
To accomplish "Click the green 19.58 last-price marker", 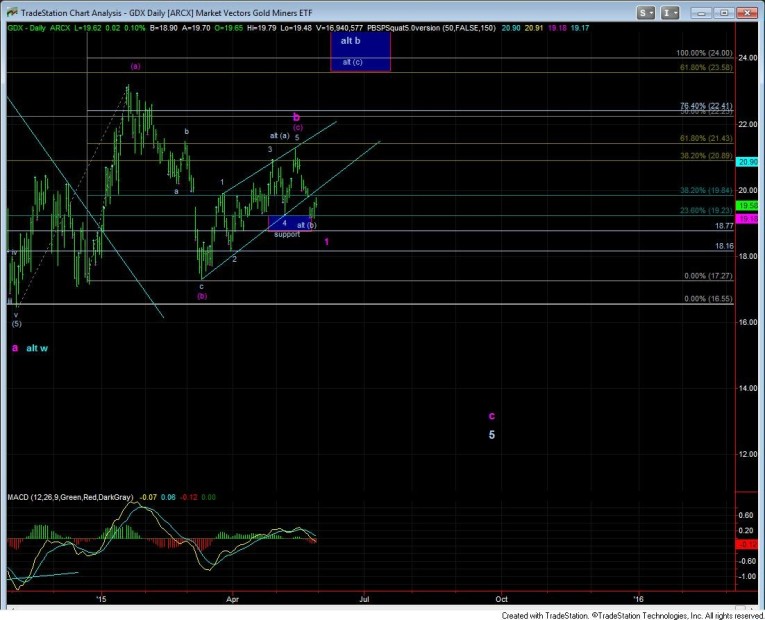I will pyautogui.click(x=748, y=205).
